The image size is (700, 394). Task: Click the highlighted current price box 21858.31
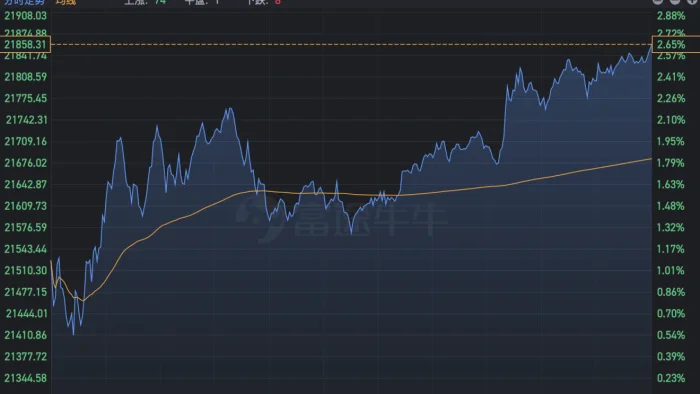pos(25,44)
